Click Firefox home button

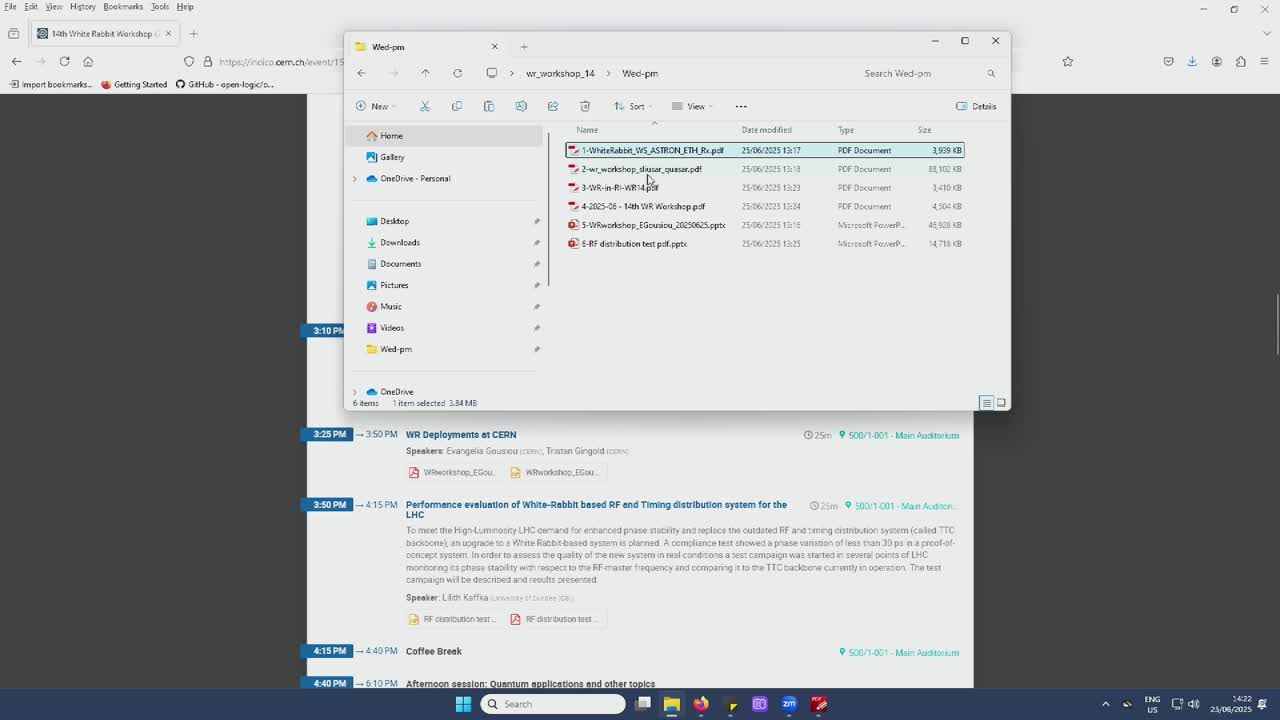coord(88,61)
